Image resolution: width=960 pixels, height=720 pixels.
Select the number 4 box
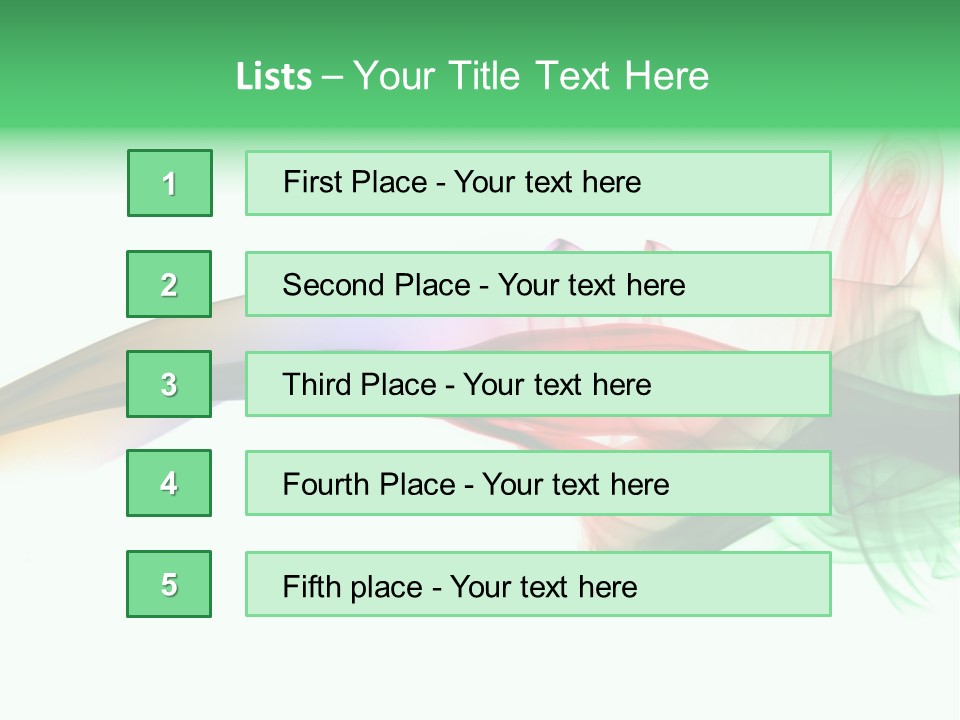pyautogui.click(x=169, y=483)
